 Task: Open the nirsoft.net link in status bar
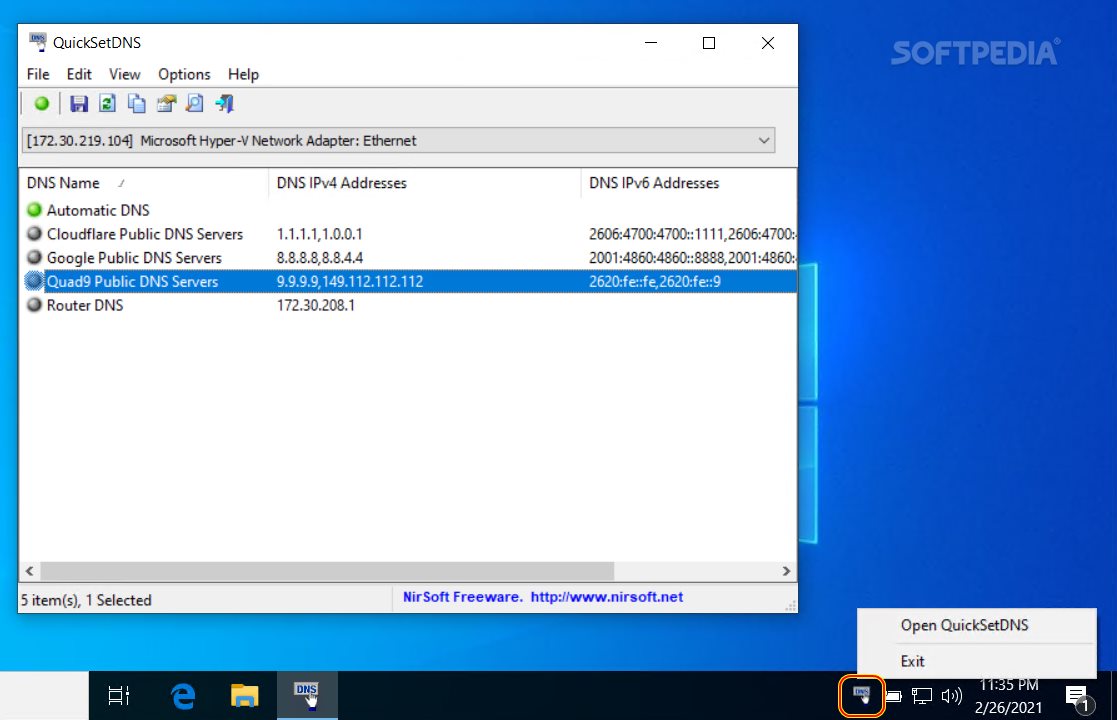coord(607,597)
